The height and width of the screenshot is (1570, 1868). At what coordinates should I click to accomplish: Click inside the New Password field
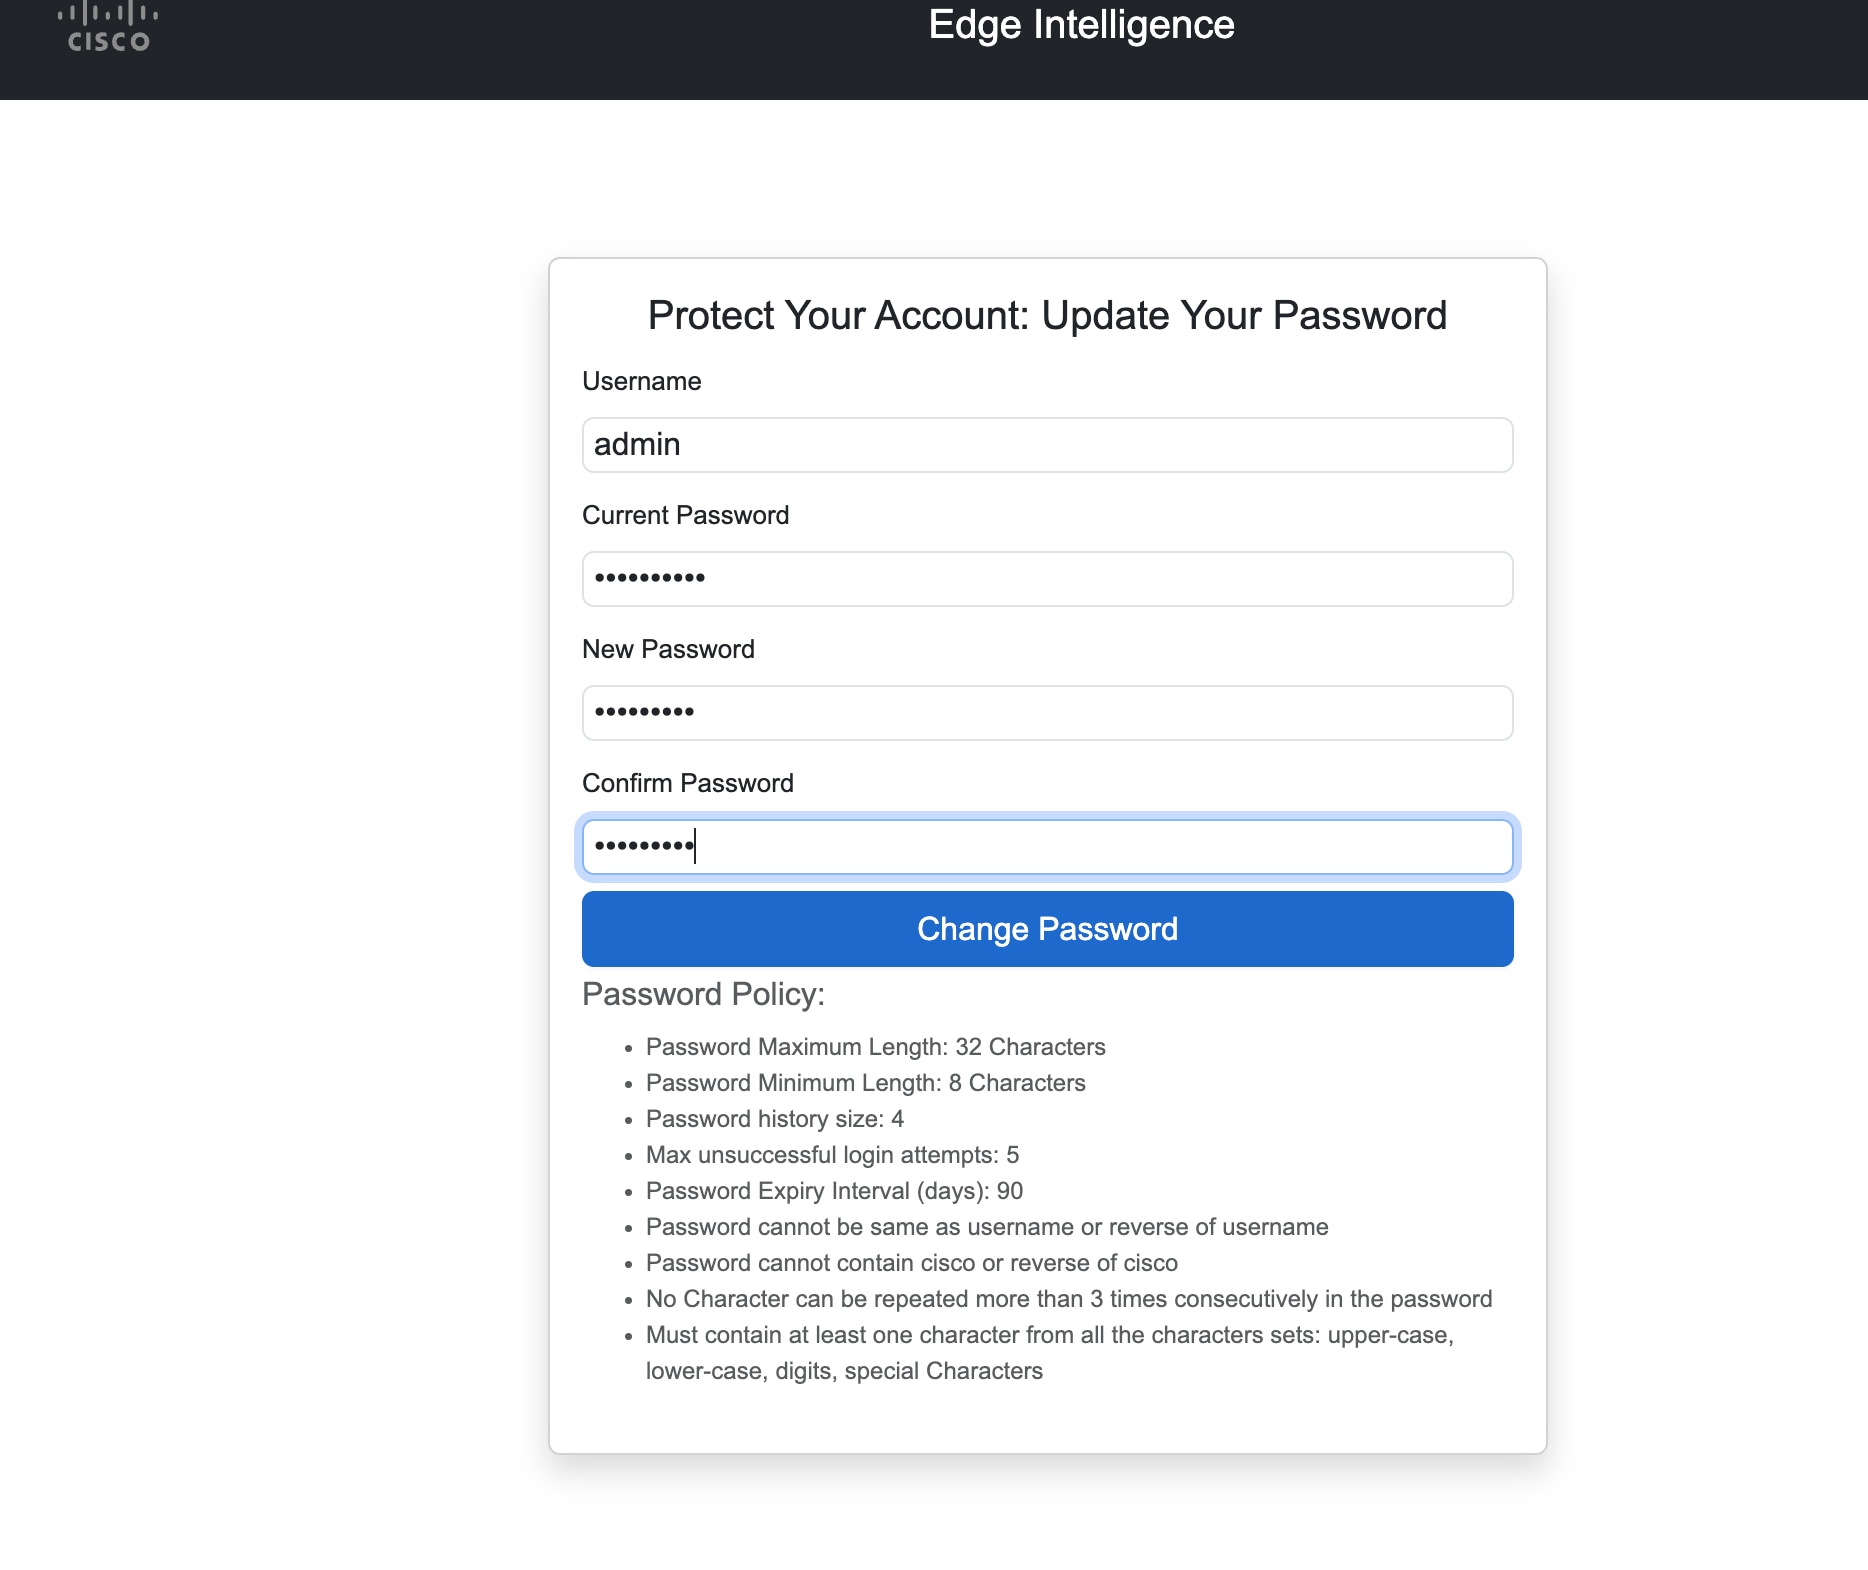coord(1047,713)
